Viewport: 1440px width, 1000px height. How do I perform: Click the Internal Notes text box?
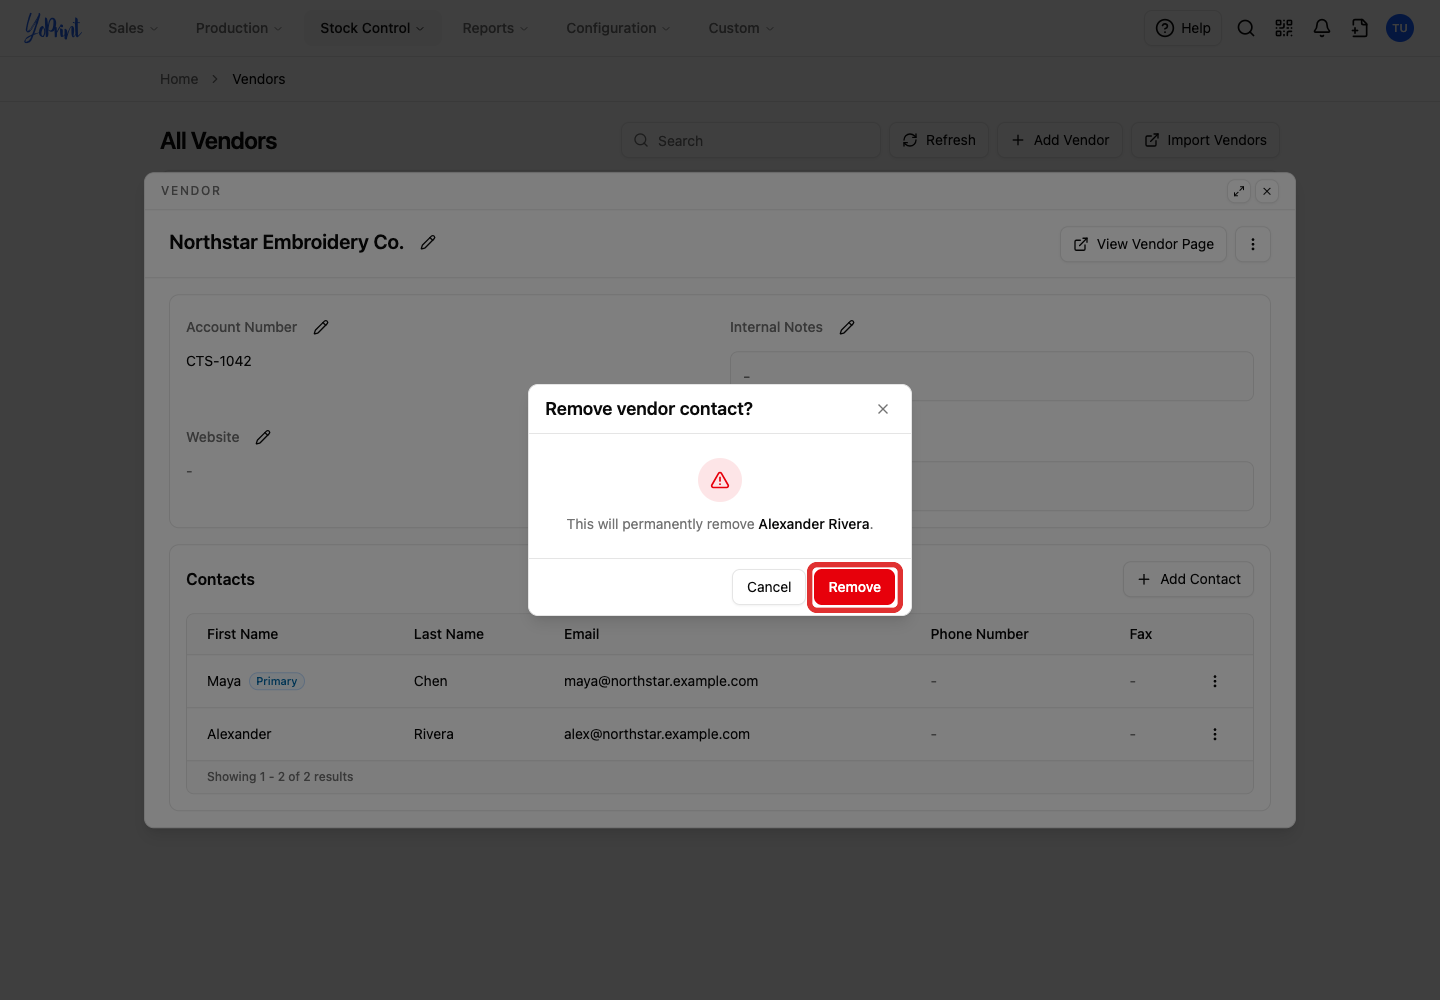(x=991, y=376)
